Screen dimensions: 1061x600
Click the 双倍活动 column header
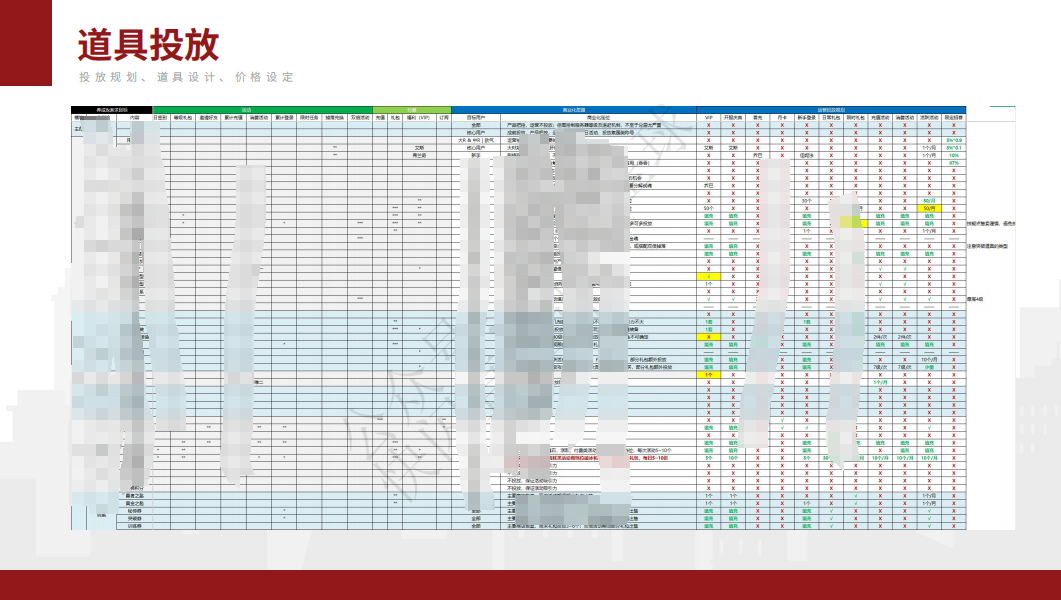pos(360,117)
